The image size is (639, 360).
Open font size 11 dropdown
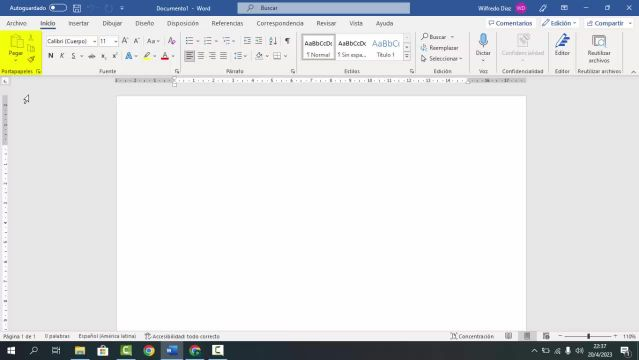[116, 41]
